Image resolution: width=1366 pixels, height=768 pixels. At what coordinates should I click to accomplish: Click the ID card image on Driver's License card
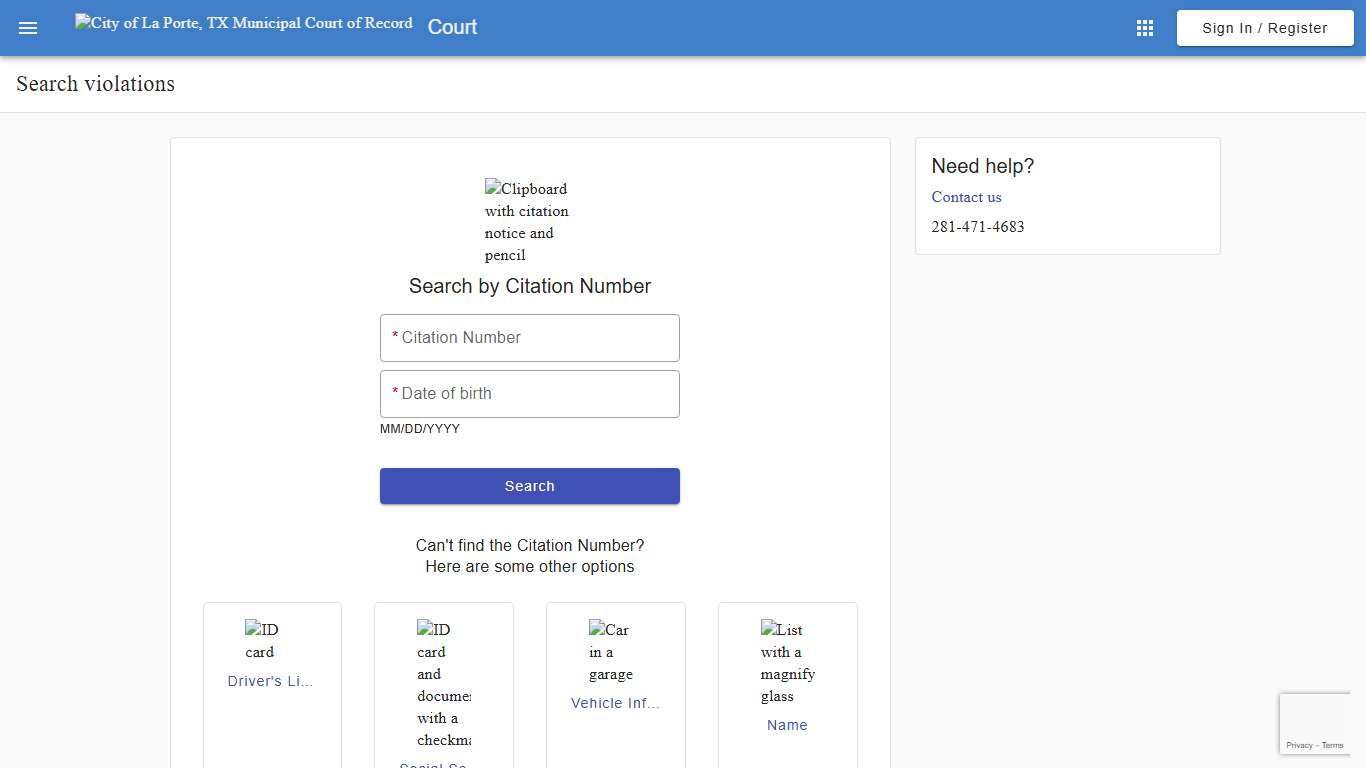[x=260, y=640]
